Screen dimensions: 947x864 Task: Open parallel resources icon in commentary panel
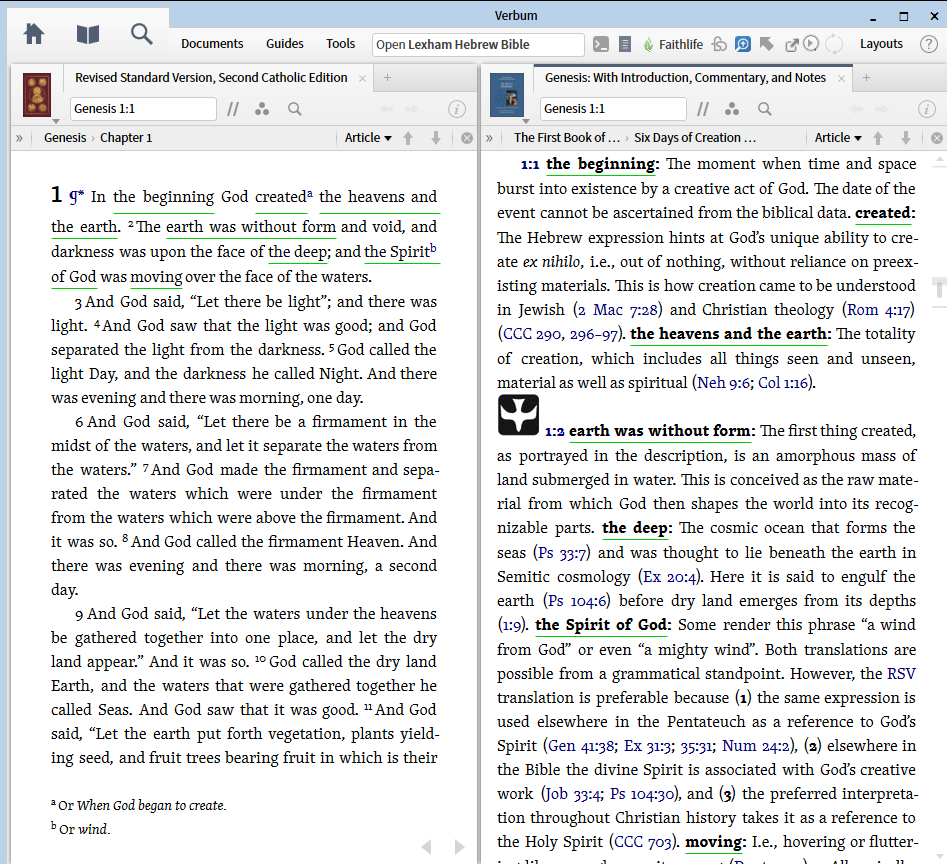pos(702,109)
